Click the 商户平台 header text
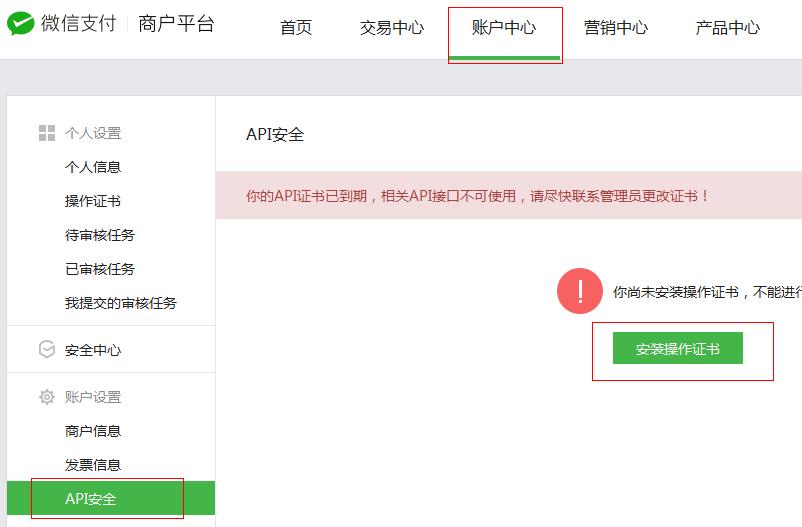 click(x=176, y=24)
